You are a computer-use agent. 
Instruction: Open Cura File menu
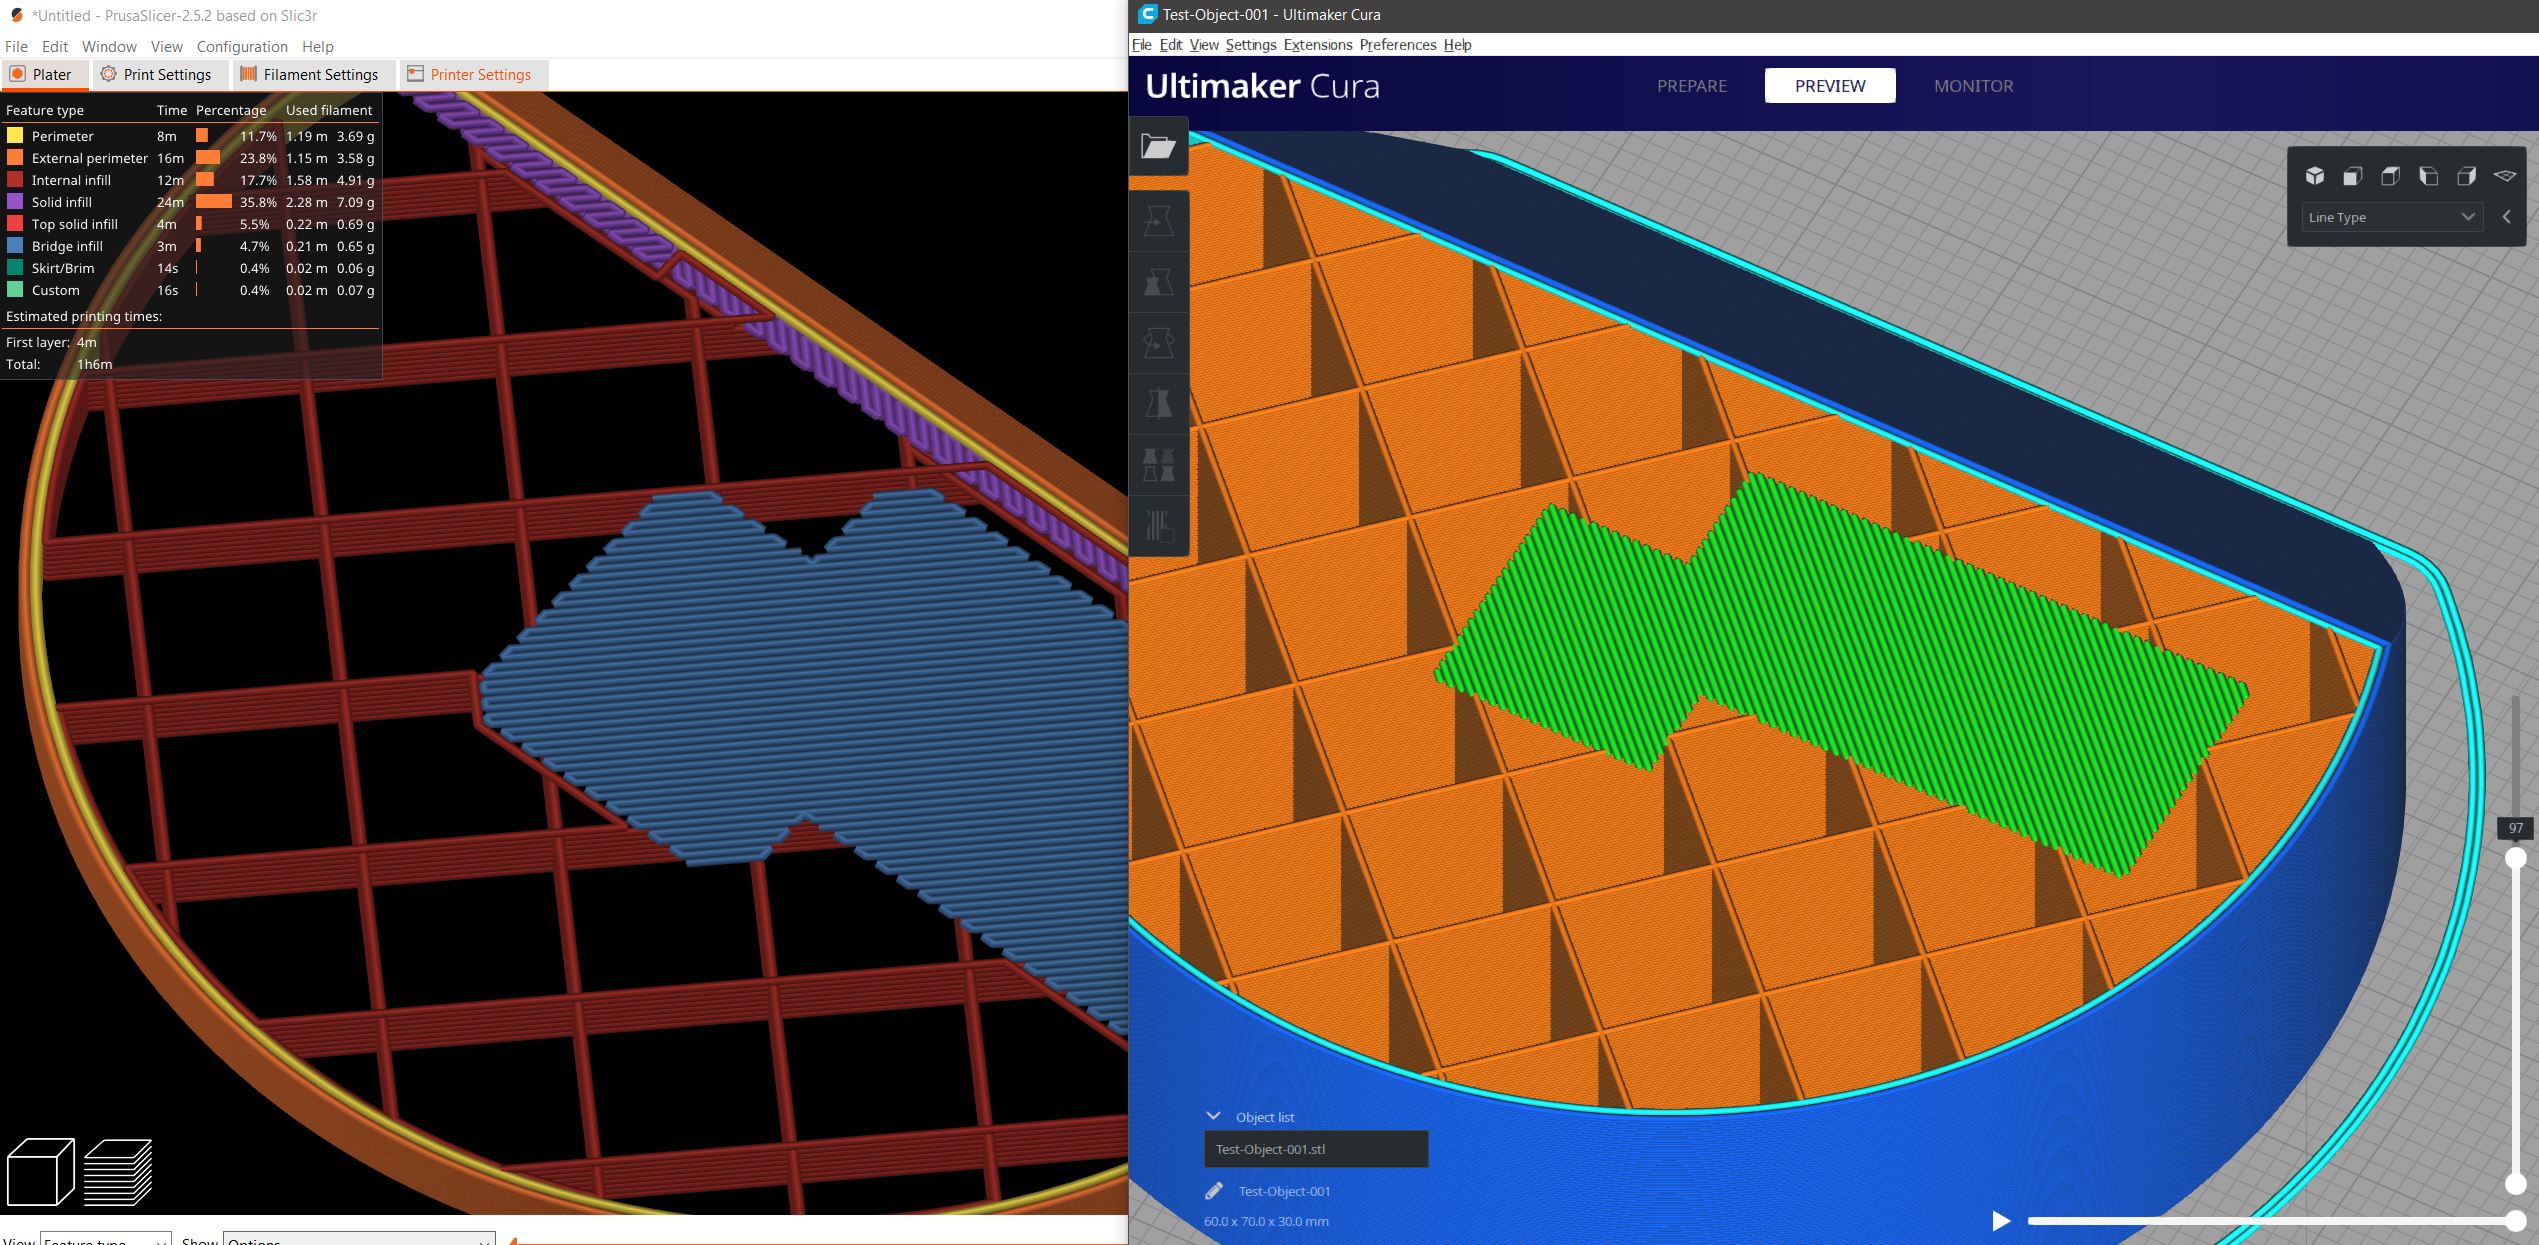(1141, 45)
